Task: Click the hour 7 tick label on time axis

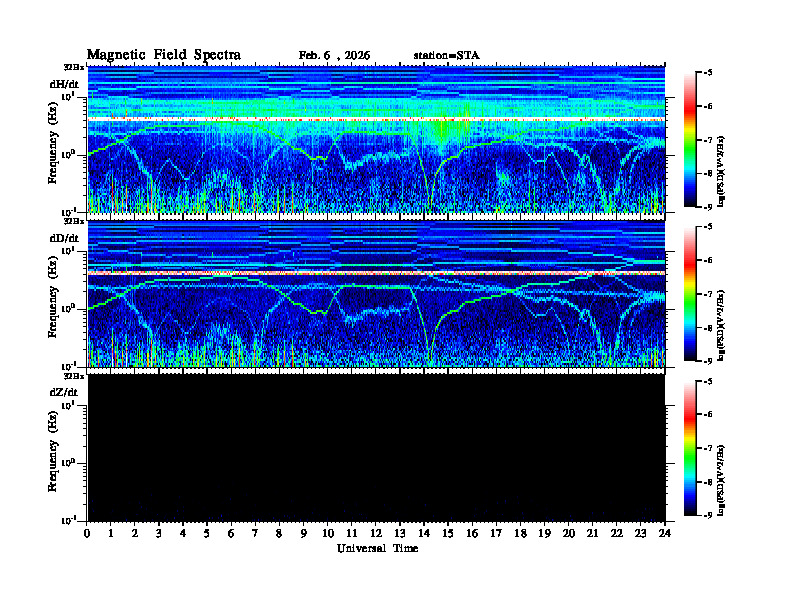Action: [255, 533]
